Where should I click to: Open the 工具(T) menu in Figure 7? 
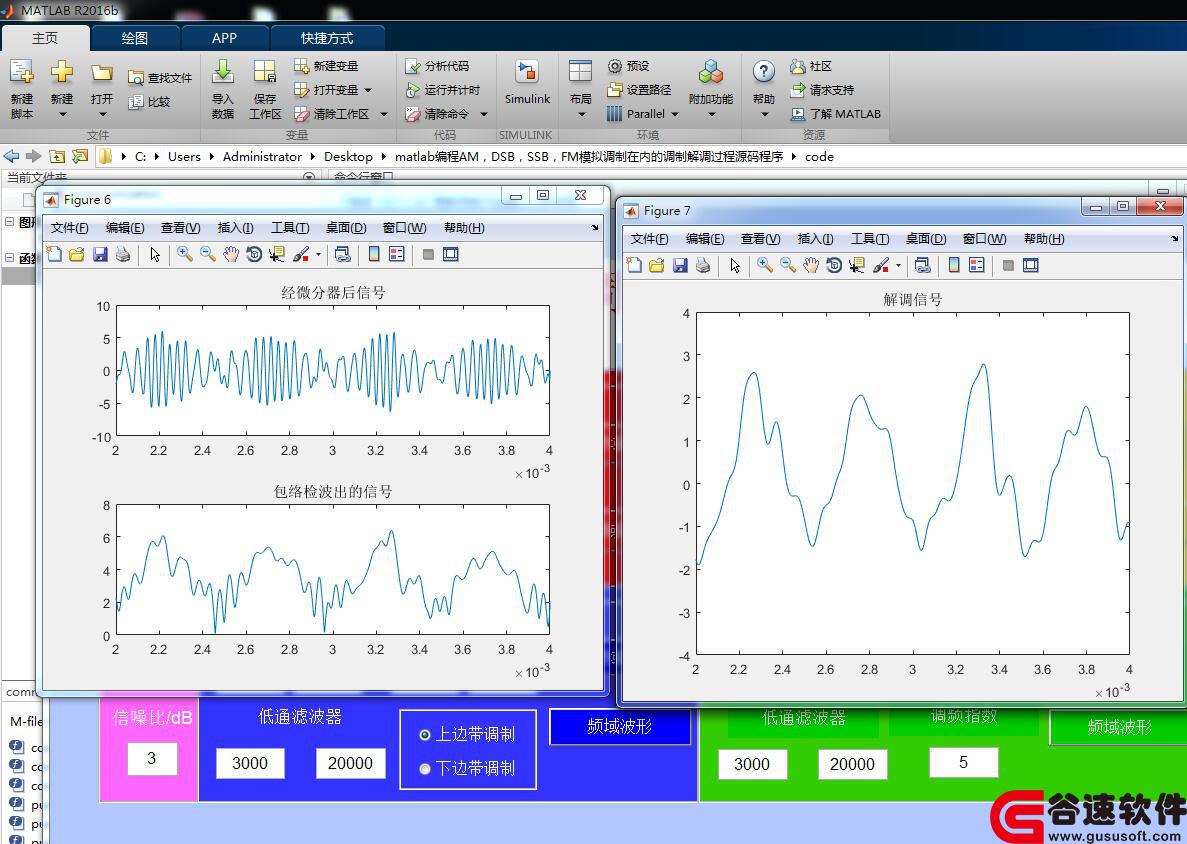coord(870,238)
